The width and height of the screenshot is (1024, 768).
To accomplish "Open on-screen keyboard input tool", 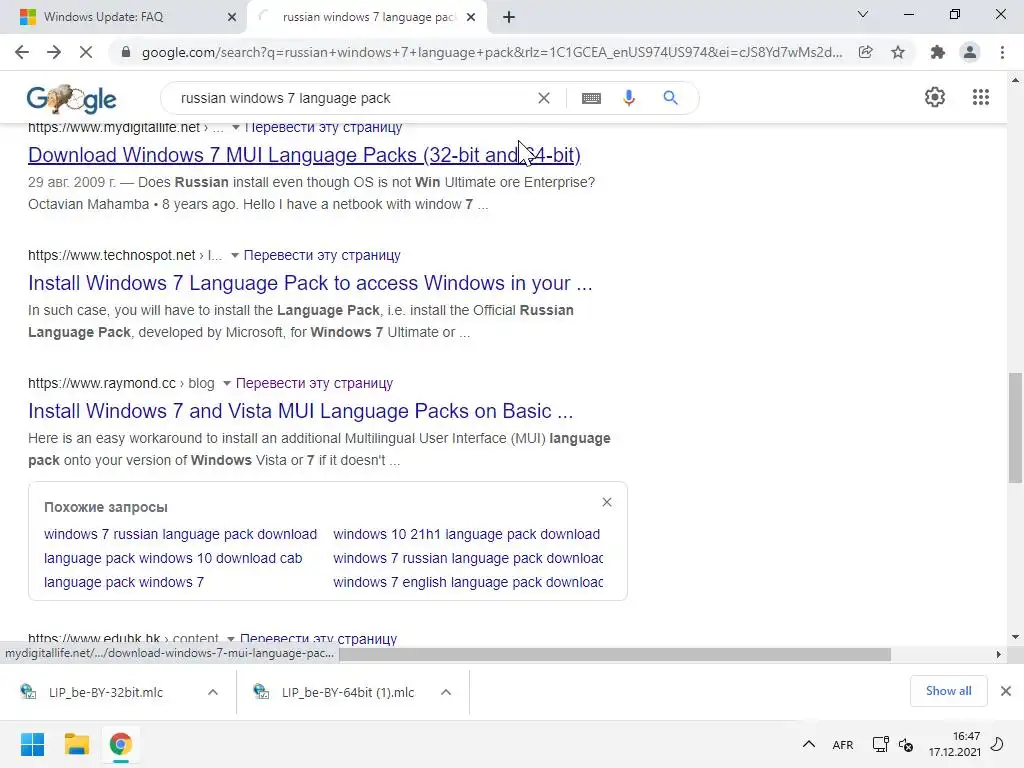I will (591, 98).
